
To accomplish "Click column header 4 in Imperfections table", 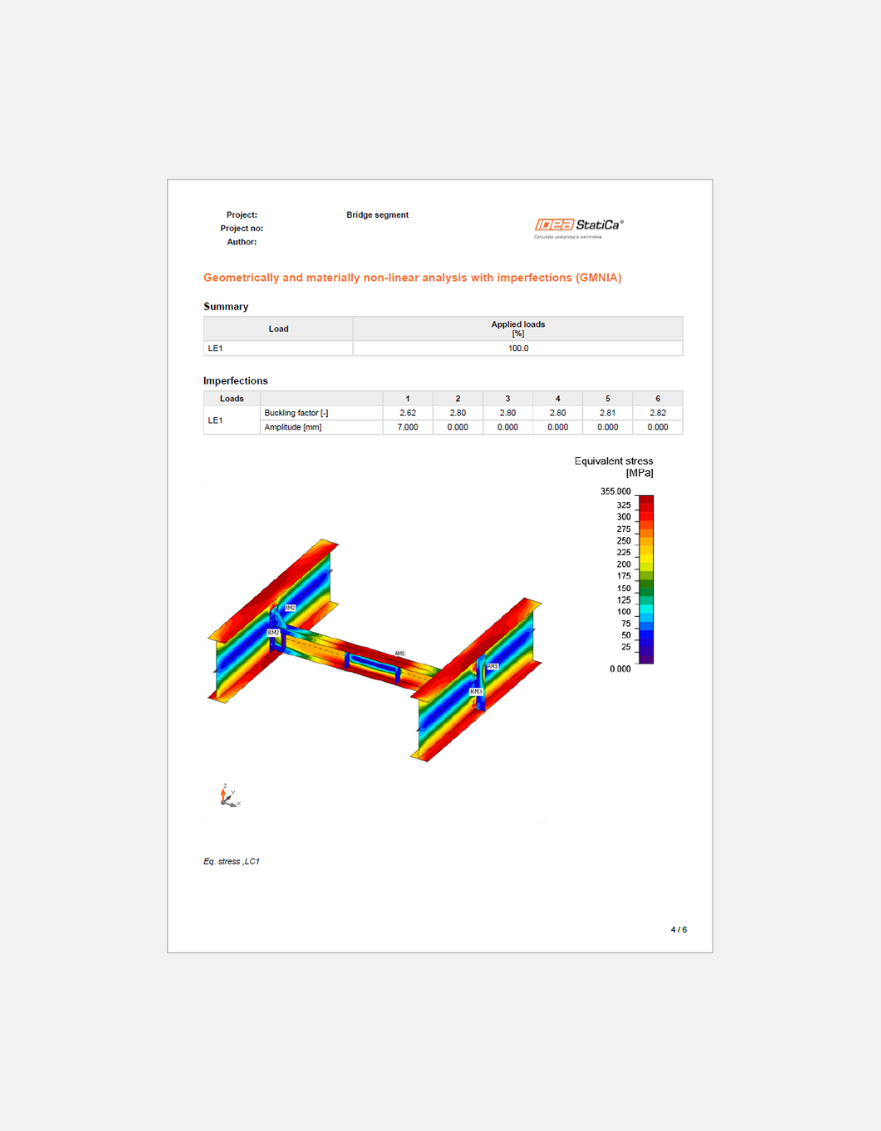I will click(558, 399).
